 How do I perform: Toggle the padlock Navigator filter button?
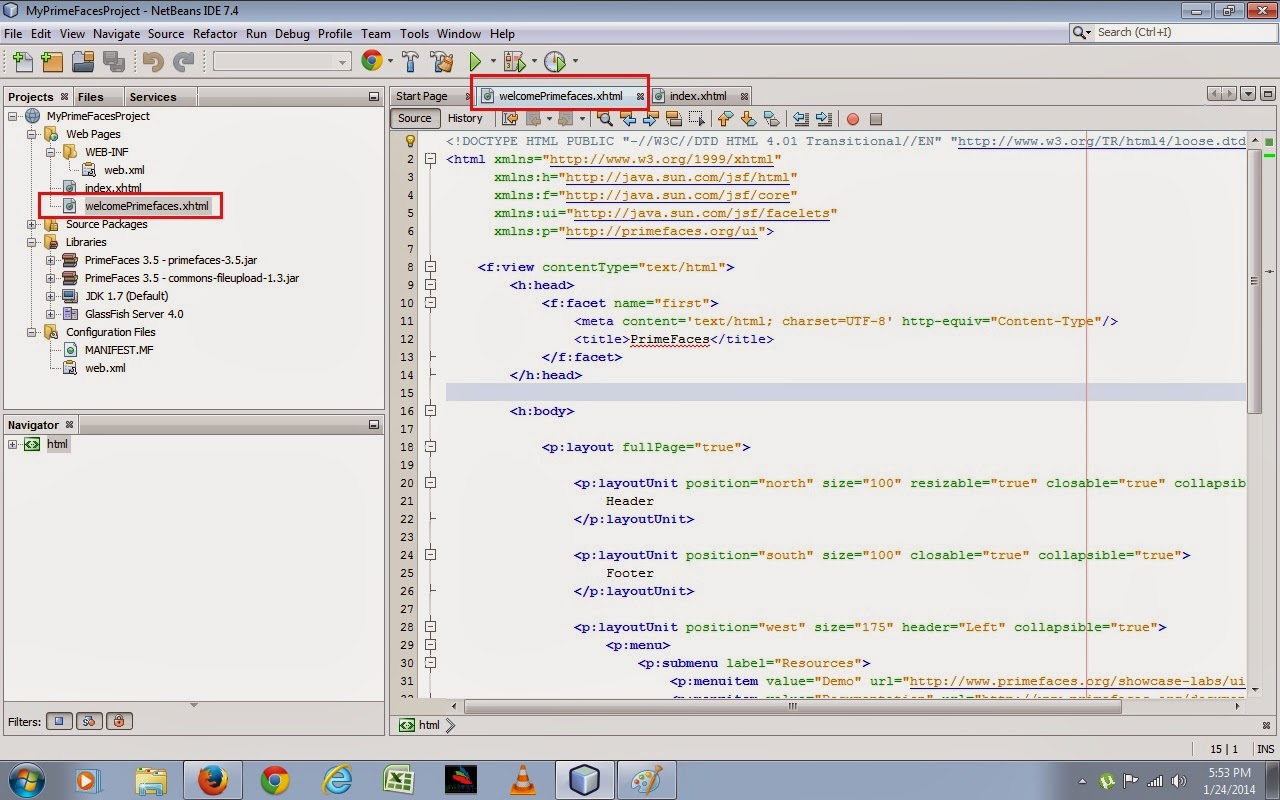point(119,721)
